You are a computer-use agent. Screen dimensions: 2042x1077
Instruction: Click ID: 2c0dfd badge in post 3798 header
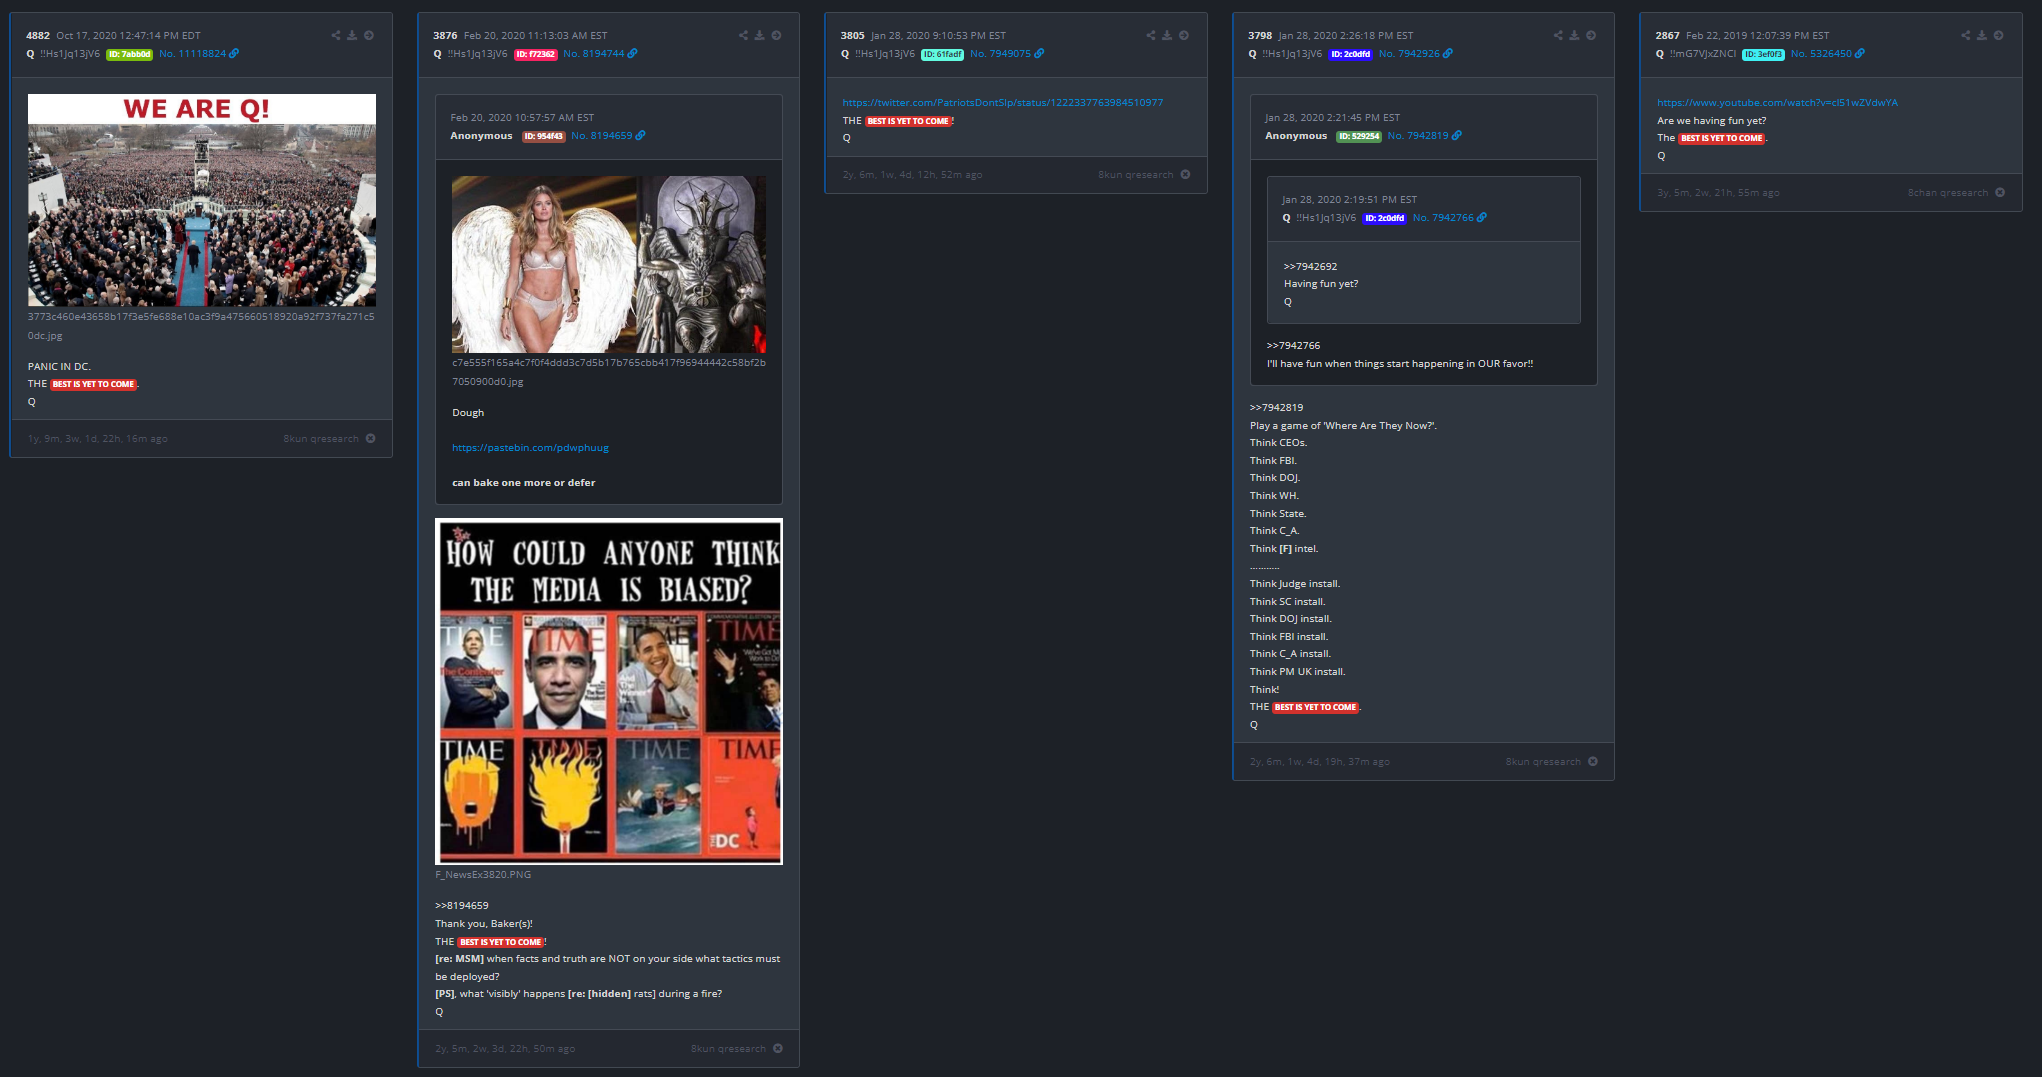point(1350,55)
